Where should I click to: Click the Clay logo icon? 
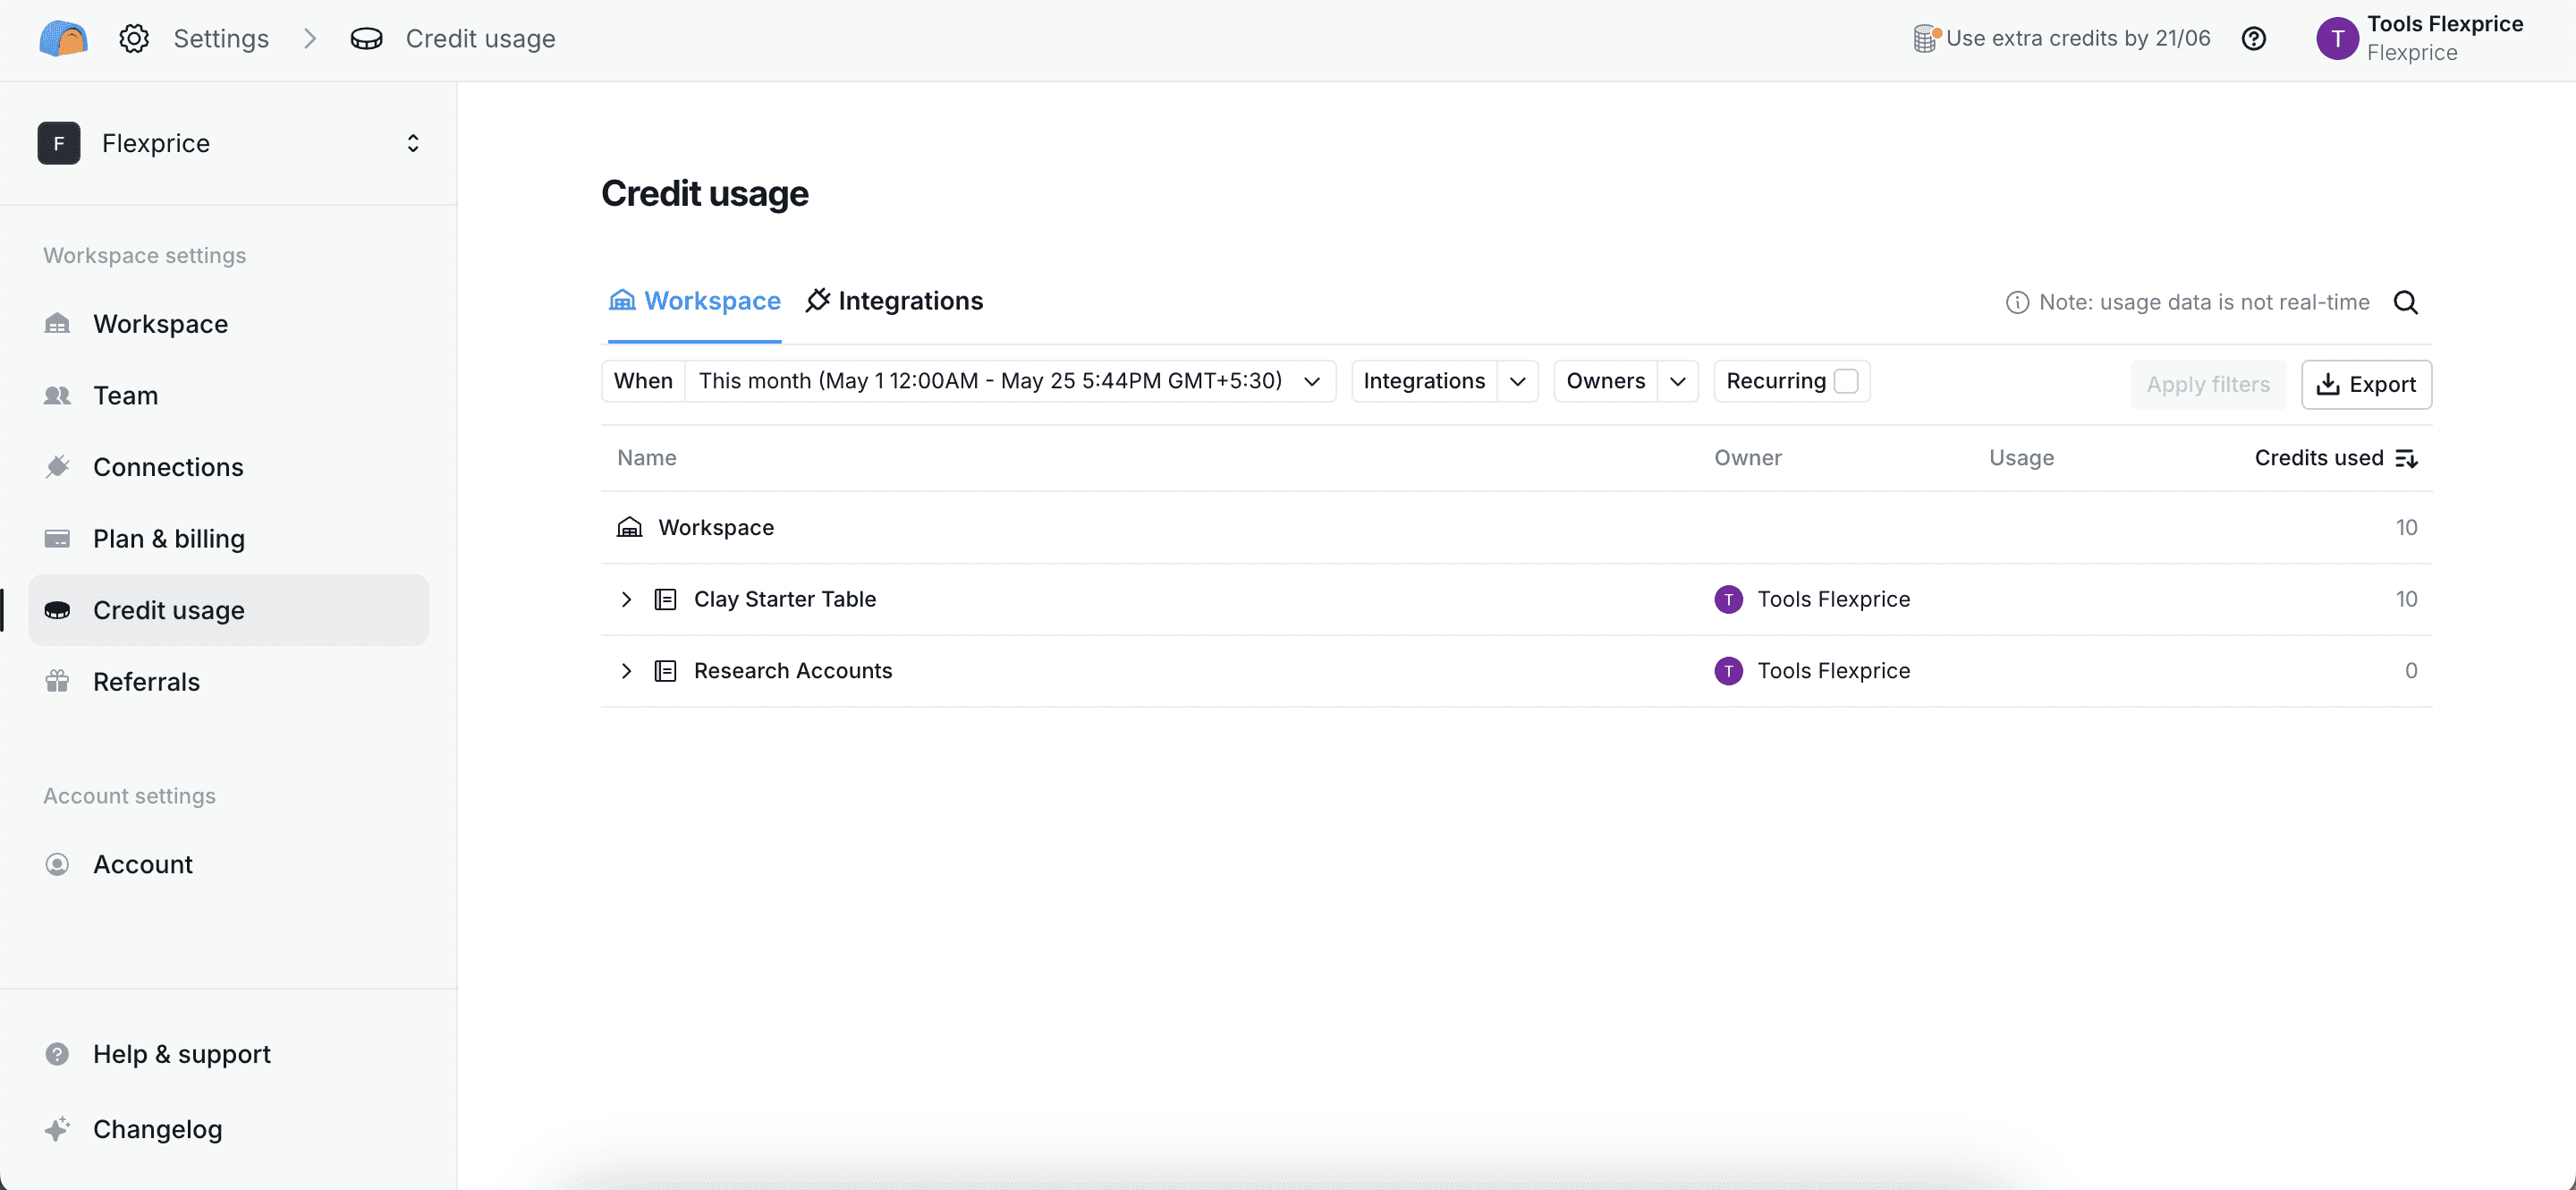coord(63,38)
